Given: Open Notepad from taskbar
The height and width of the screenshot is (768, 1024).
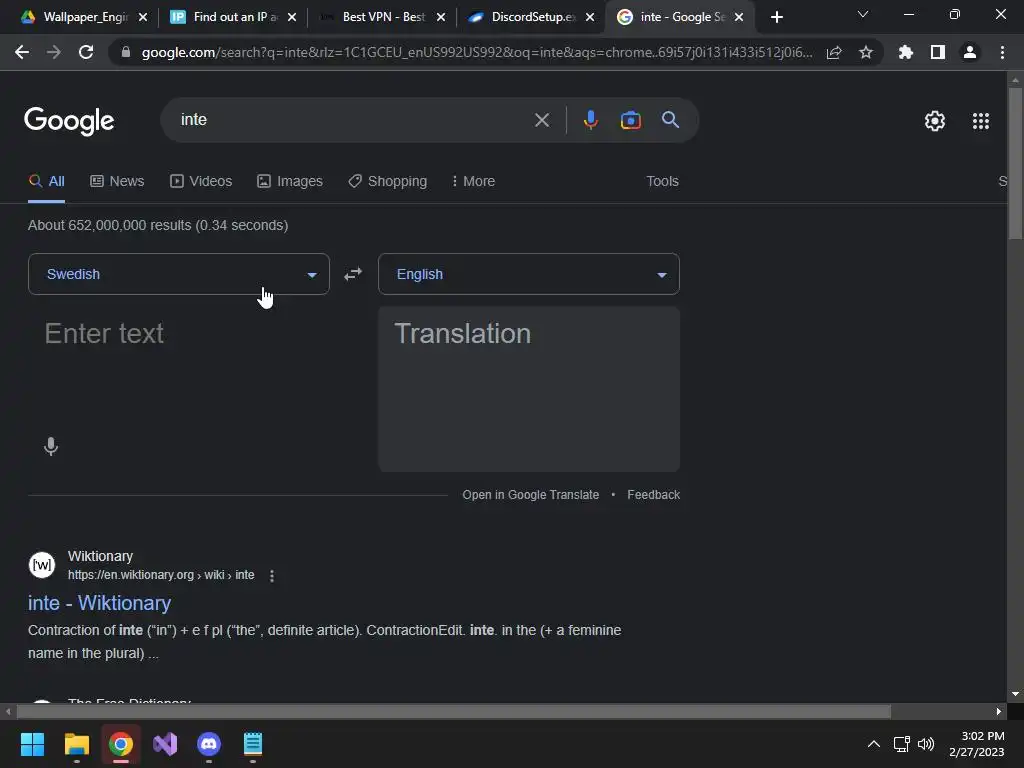Looking at the screenshot, I should (x=253, y=744).
